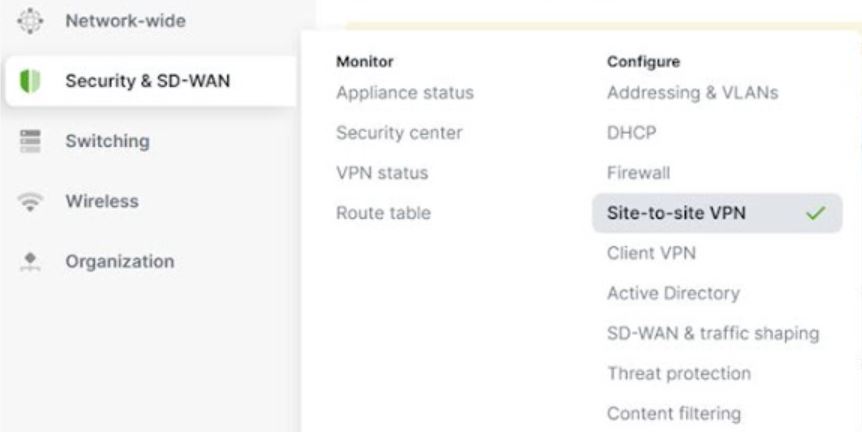862x432 pixels.
Task: Select Client VPN under Configure
Action: point(651,253)
